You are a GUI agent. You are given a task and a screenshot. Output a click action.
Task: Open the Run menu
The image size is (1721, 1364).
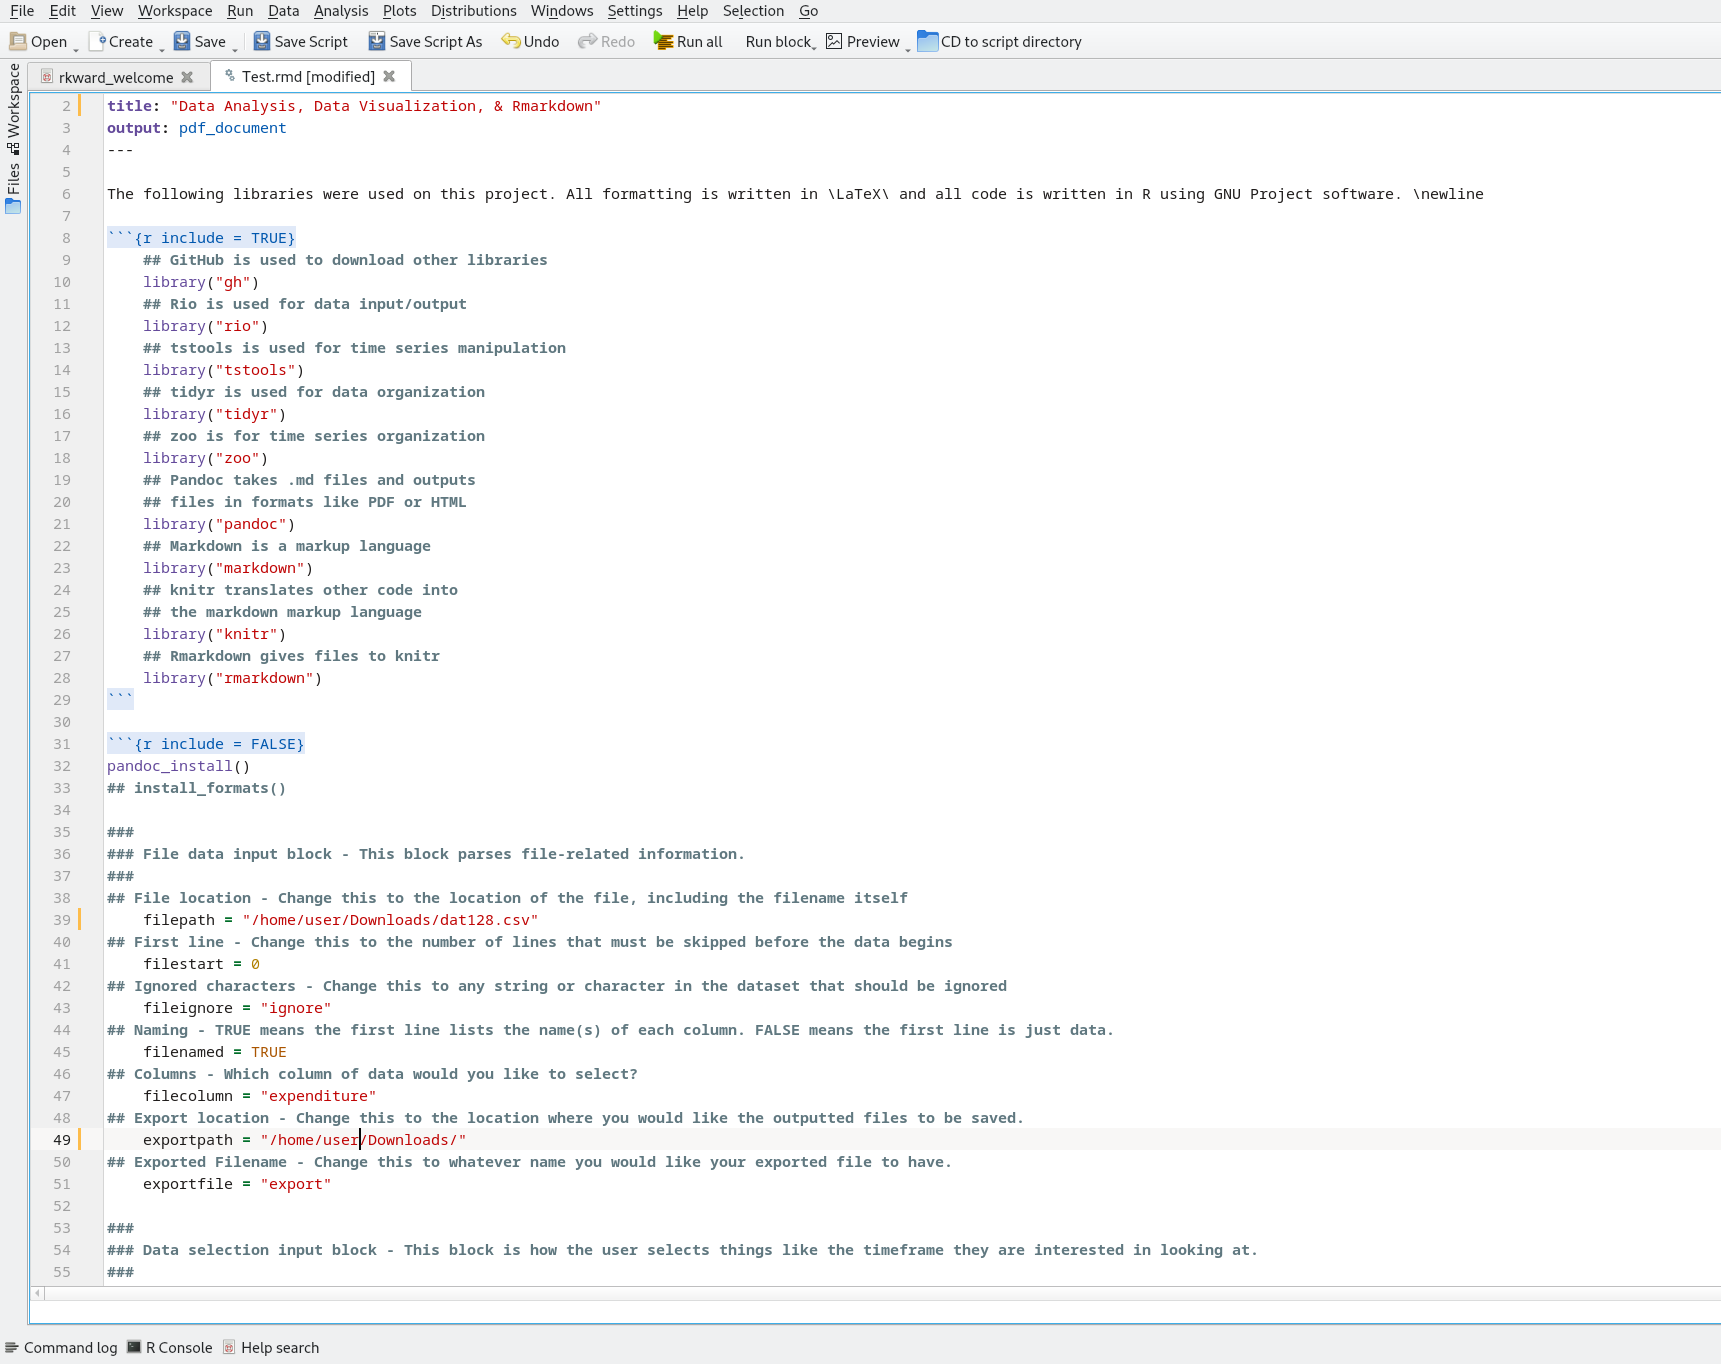pyautogui.click(x=240, y=11)
